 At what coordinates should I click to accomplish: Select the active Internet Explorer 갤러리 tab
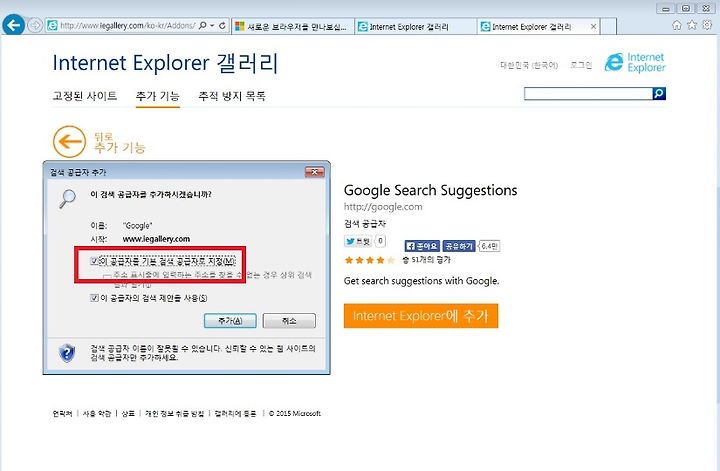533,27
